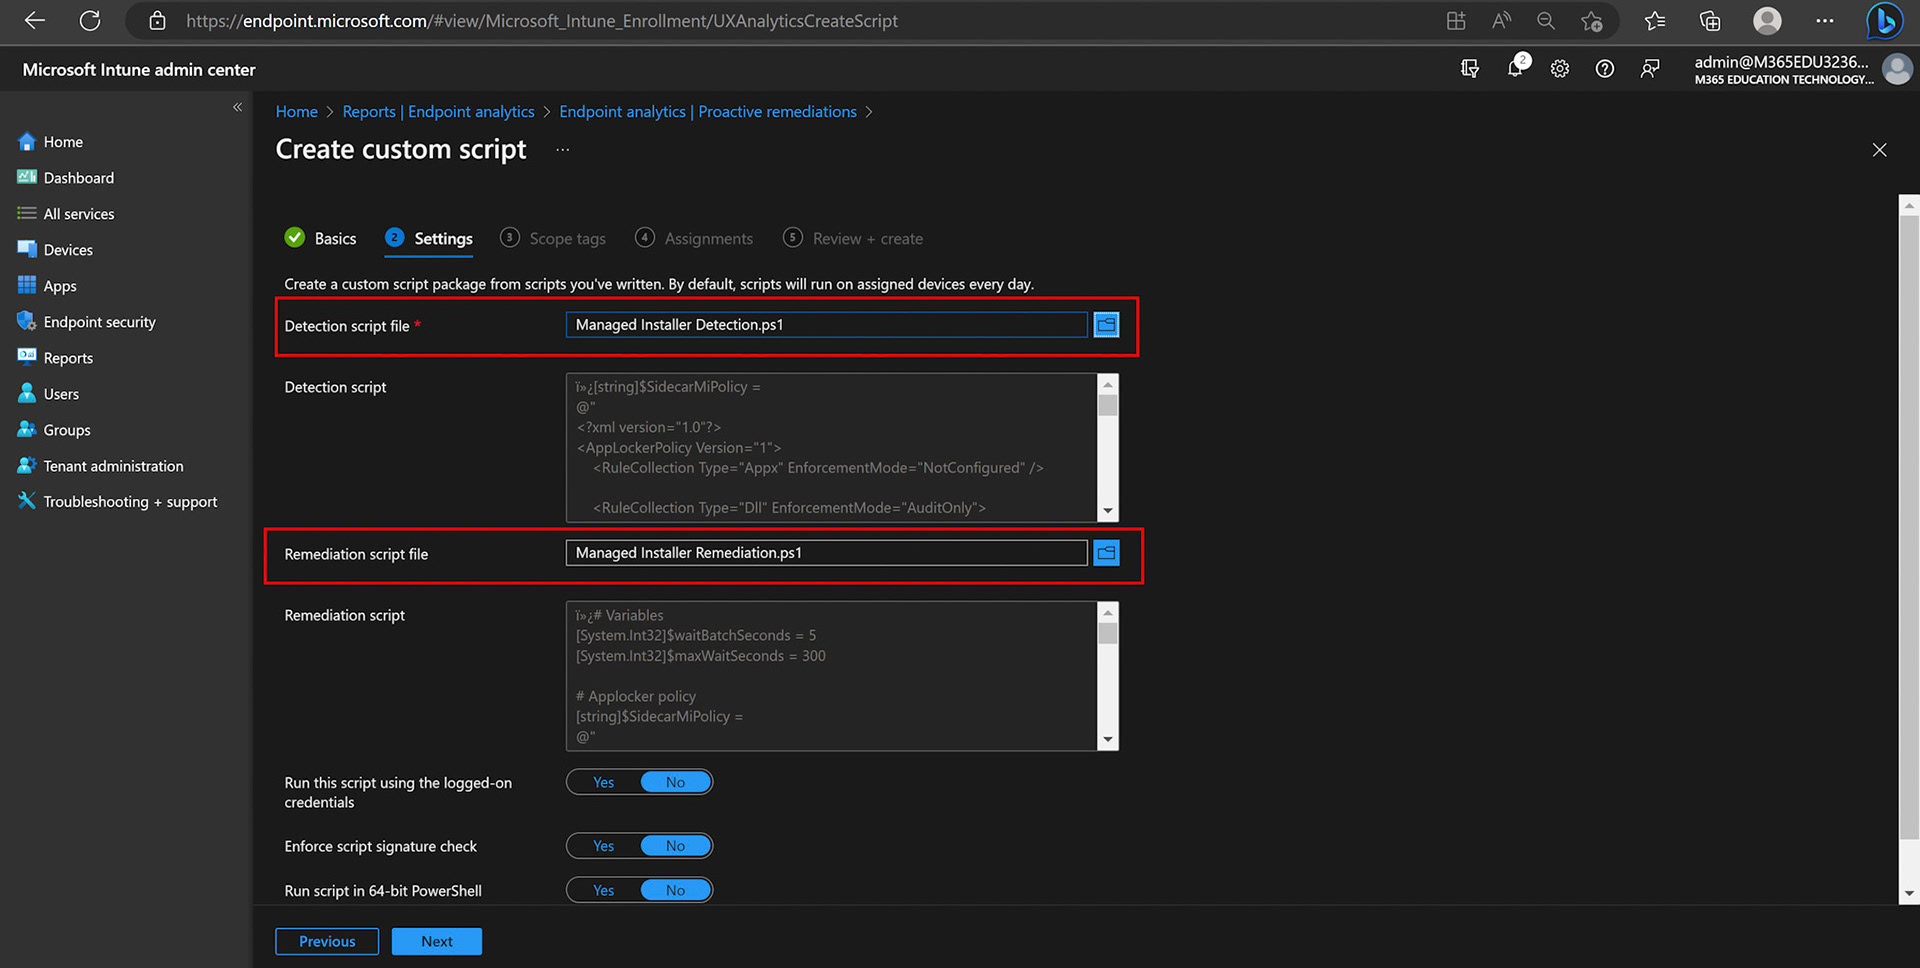This screenshot has height=968, width=1920.
Task: Open the help question mark icon
Action: 1605,68
